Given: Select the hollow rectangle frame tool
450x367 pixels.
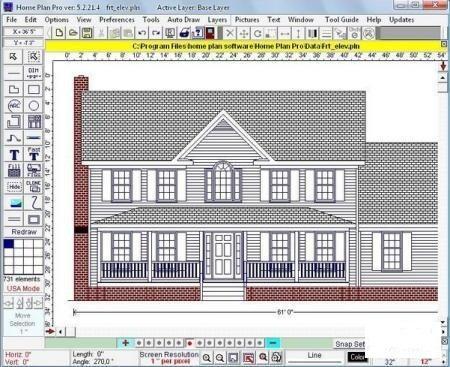Looking at the screenshot, I should 34,219.
